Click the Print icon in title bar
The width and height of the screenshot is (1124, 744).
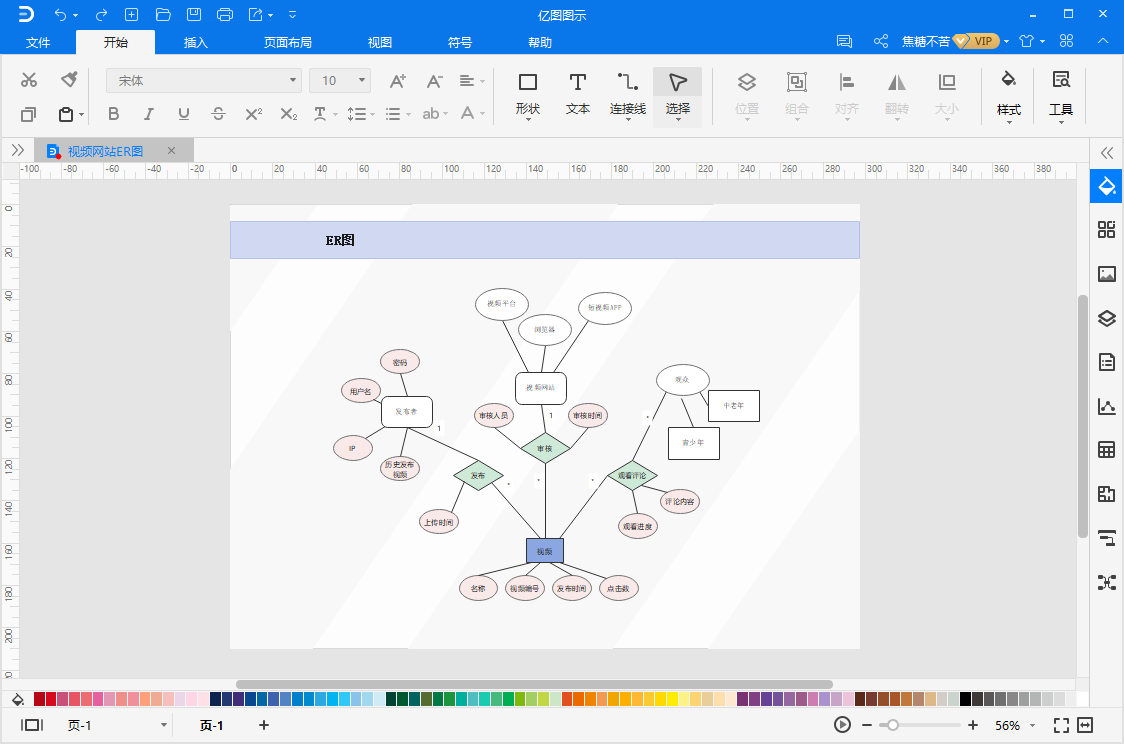point(225,14)
